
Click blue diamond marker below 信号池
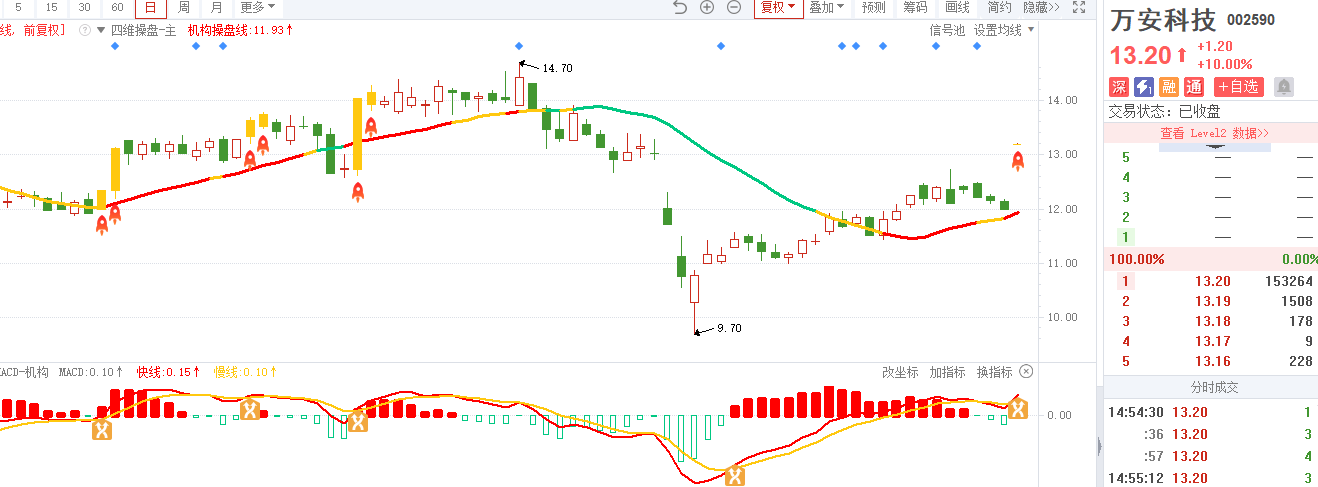pos(936,46)
